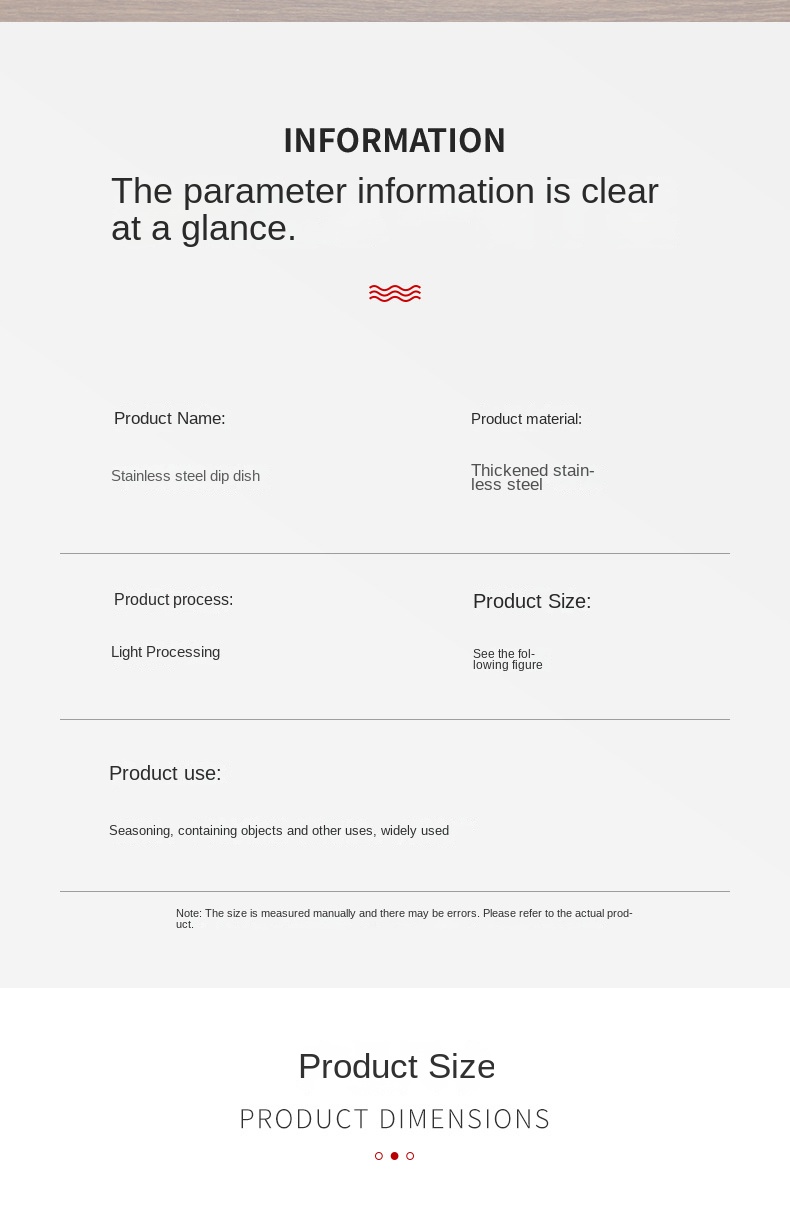Click 'Stainless steel dip dish' text
790x1207 pixels.
pos(185,476)
